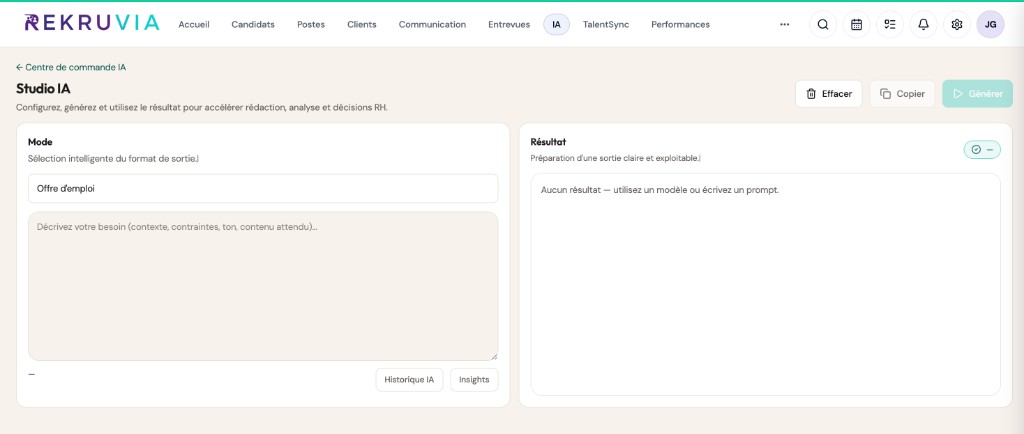1024x434 pixels.
Task: Open the notifications bell
Action: point(923,25)
